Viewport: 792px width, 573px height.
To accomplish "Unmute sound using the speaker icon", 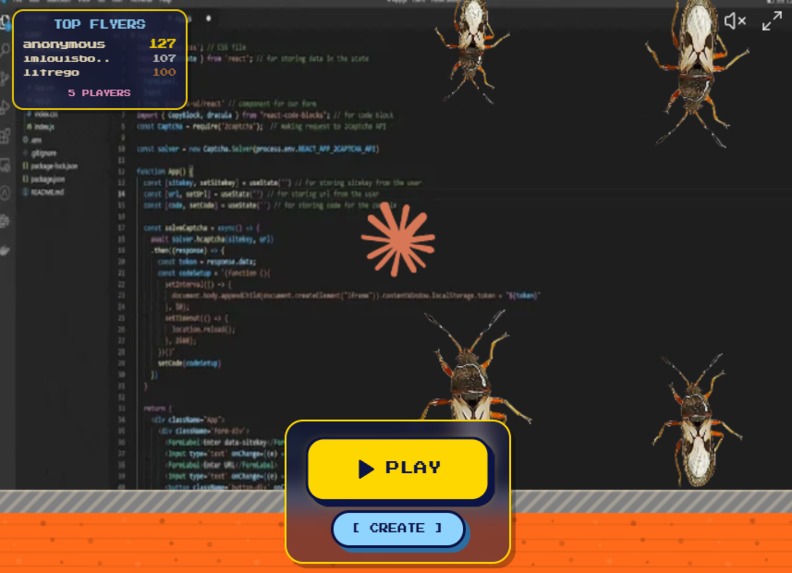I will 734,21.
